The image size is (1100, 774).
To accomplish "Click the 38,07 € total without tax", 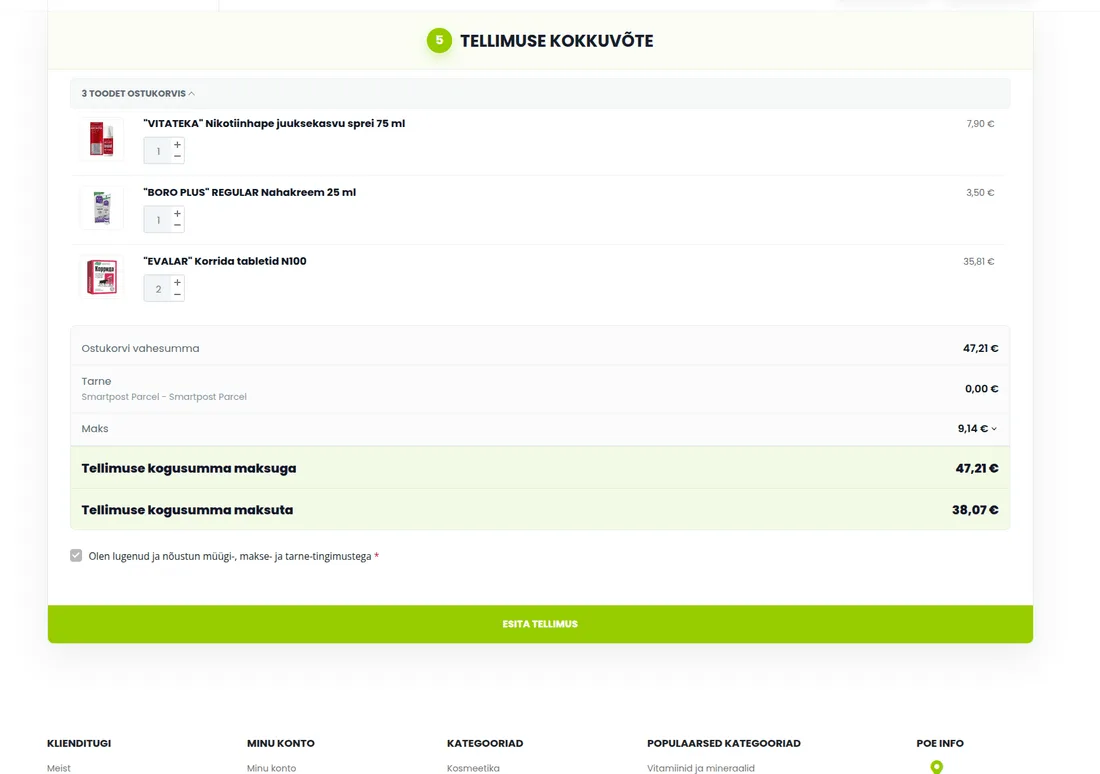I will 975,510.
